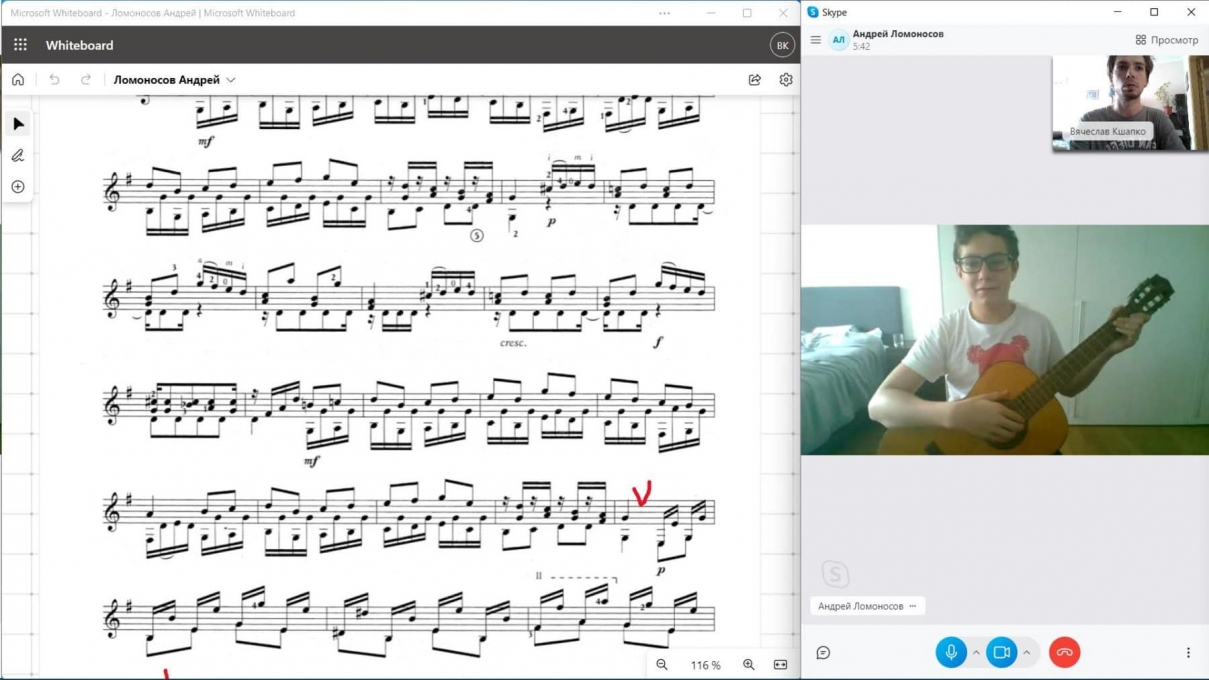Open the Create plus menu in Whiteboard
This screenshot has width=1209, height=680.
click(18, 187)
